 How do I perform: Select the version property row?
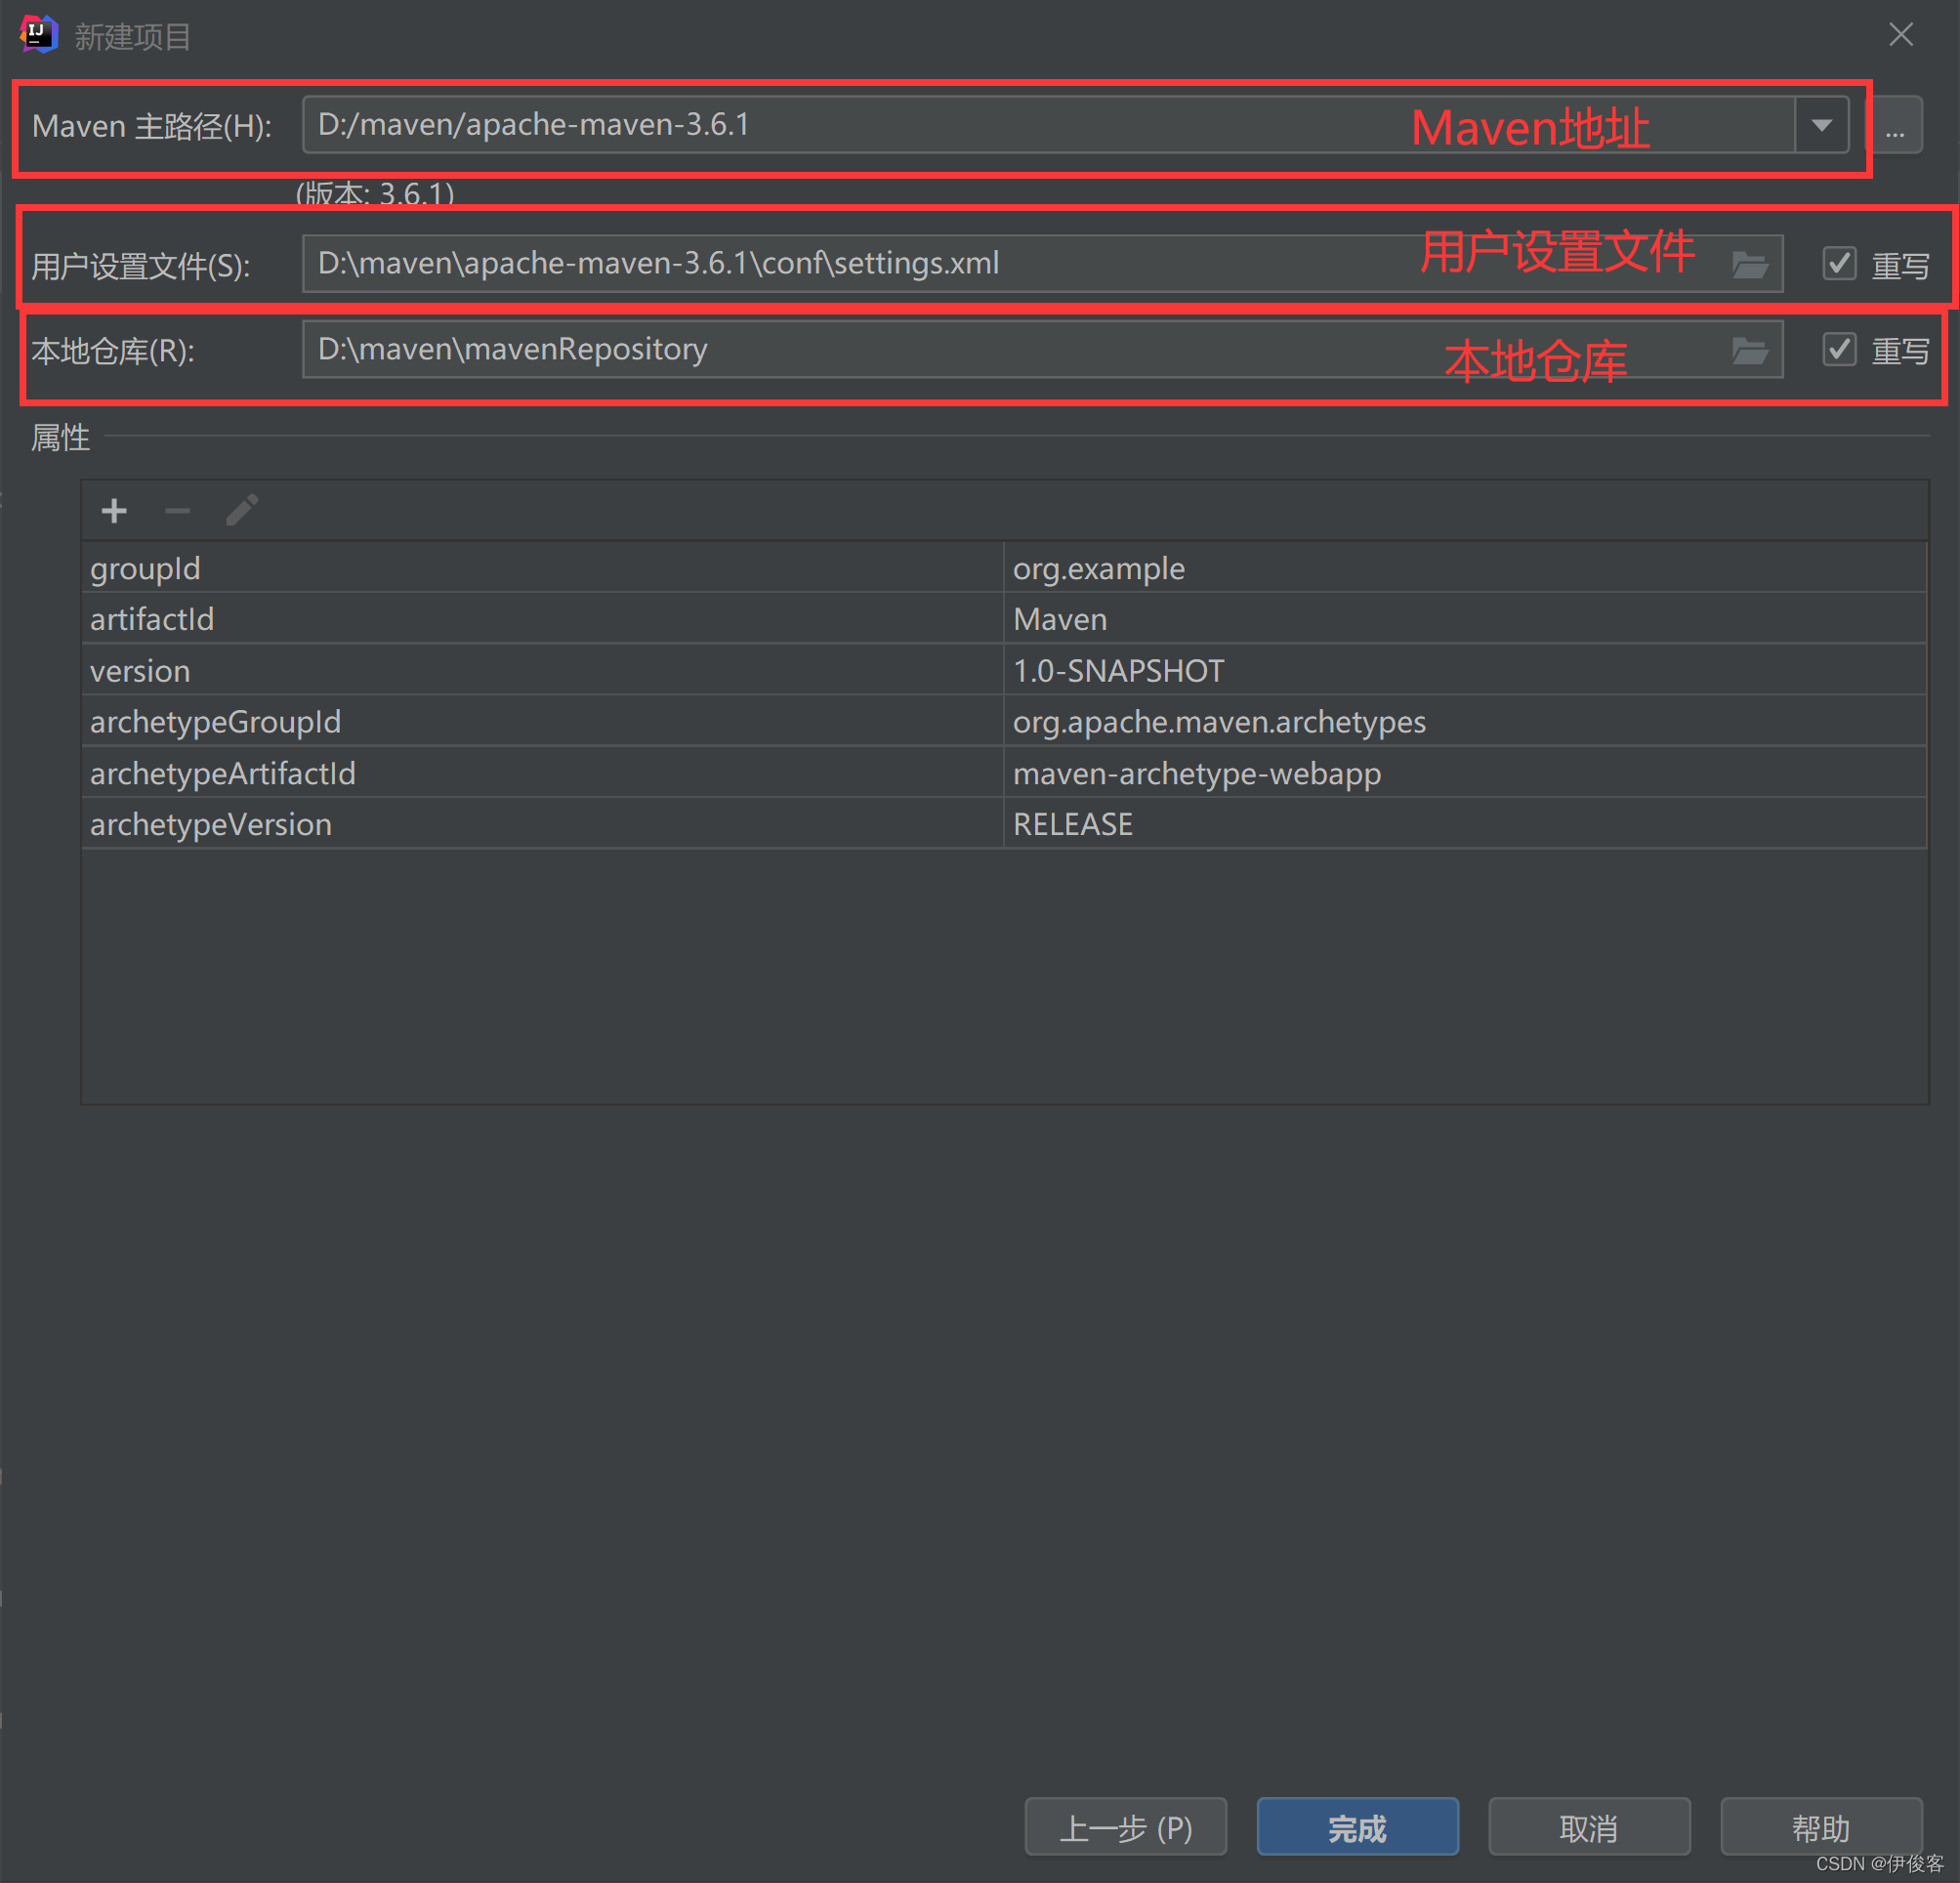[1004, 670]
